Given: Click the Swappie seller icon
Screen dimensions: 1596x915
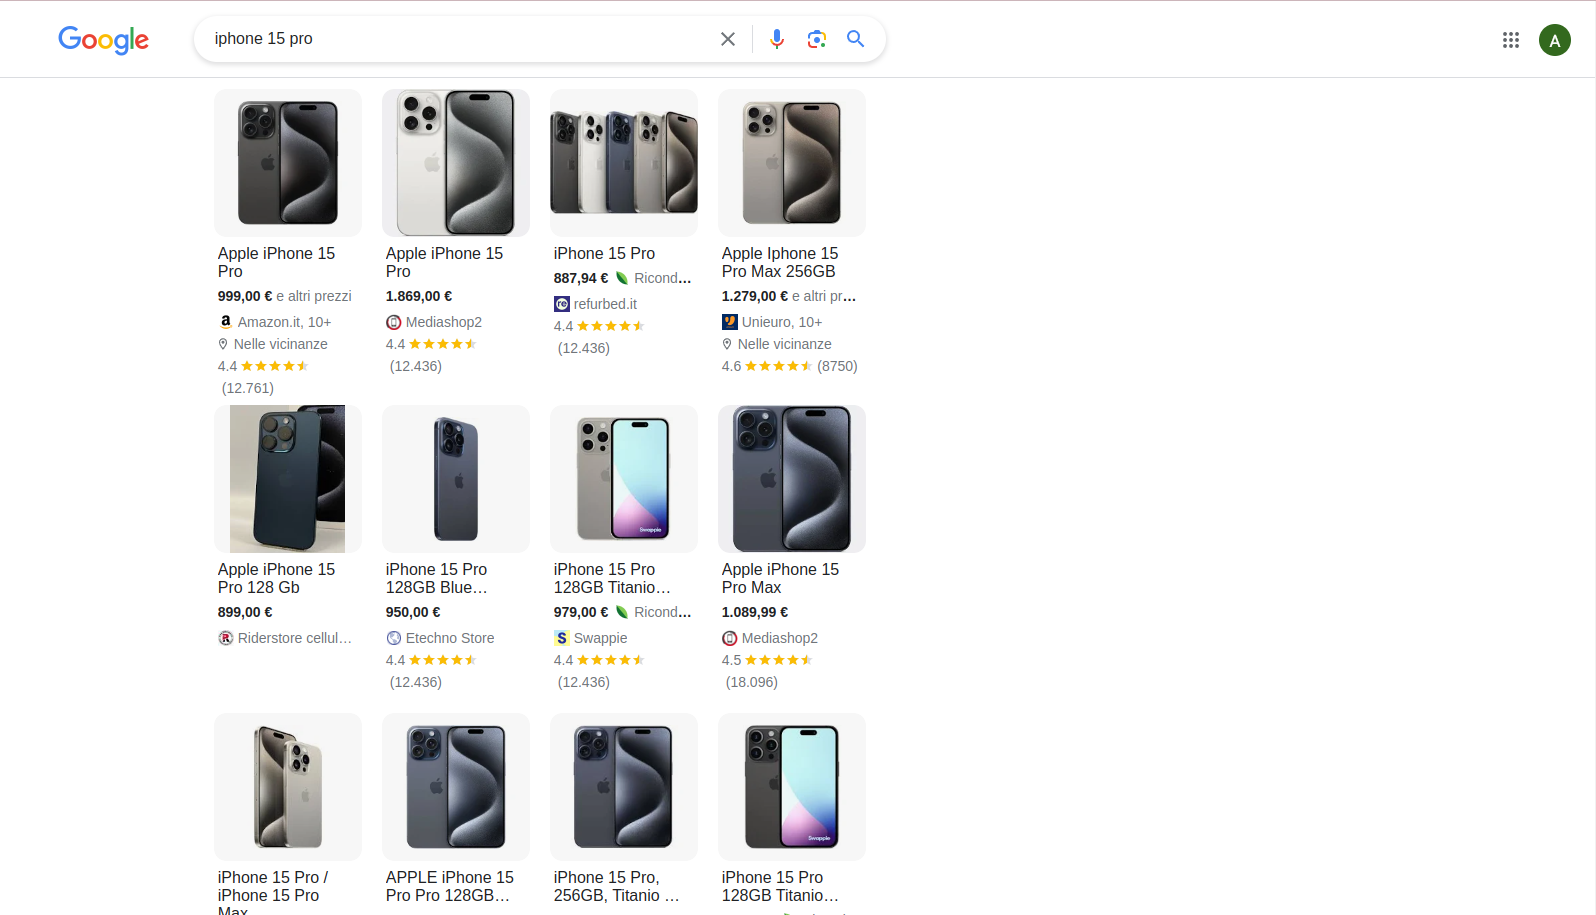Looking at the screenshot, I should point(562,638).
